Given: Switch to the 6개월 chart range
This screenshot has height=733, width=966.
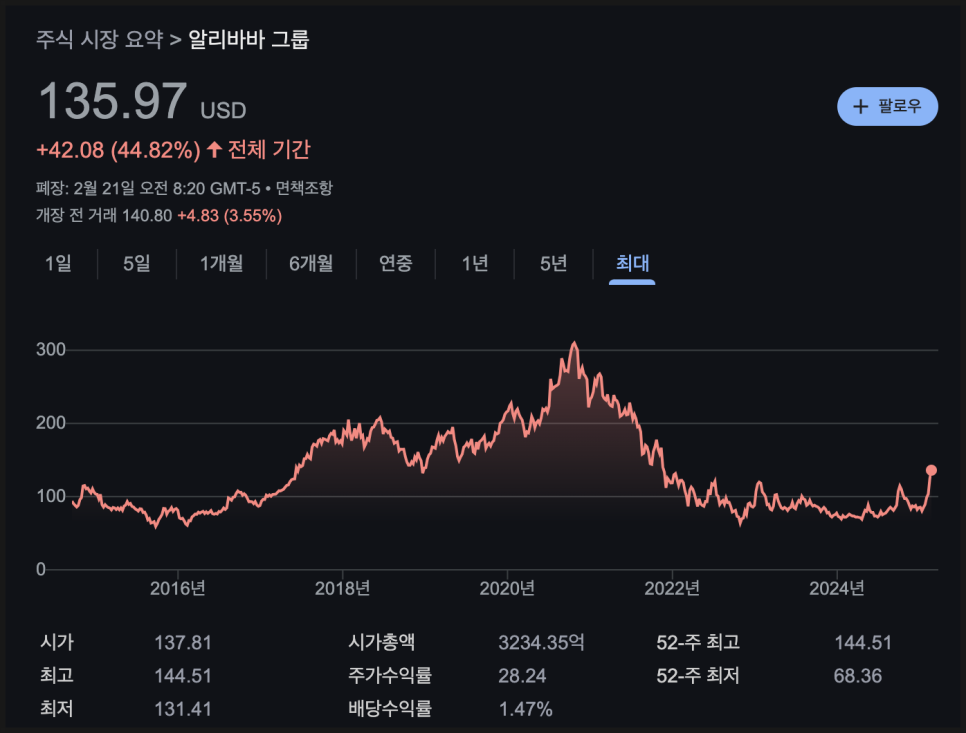Looking at the screenshot, I should click(x=311, y=264).
